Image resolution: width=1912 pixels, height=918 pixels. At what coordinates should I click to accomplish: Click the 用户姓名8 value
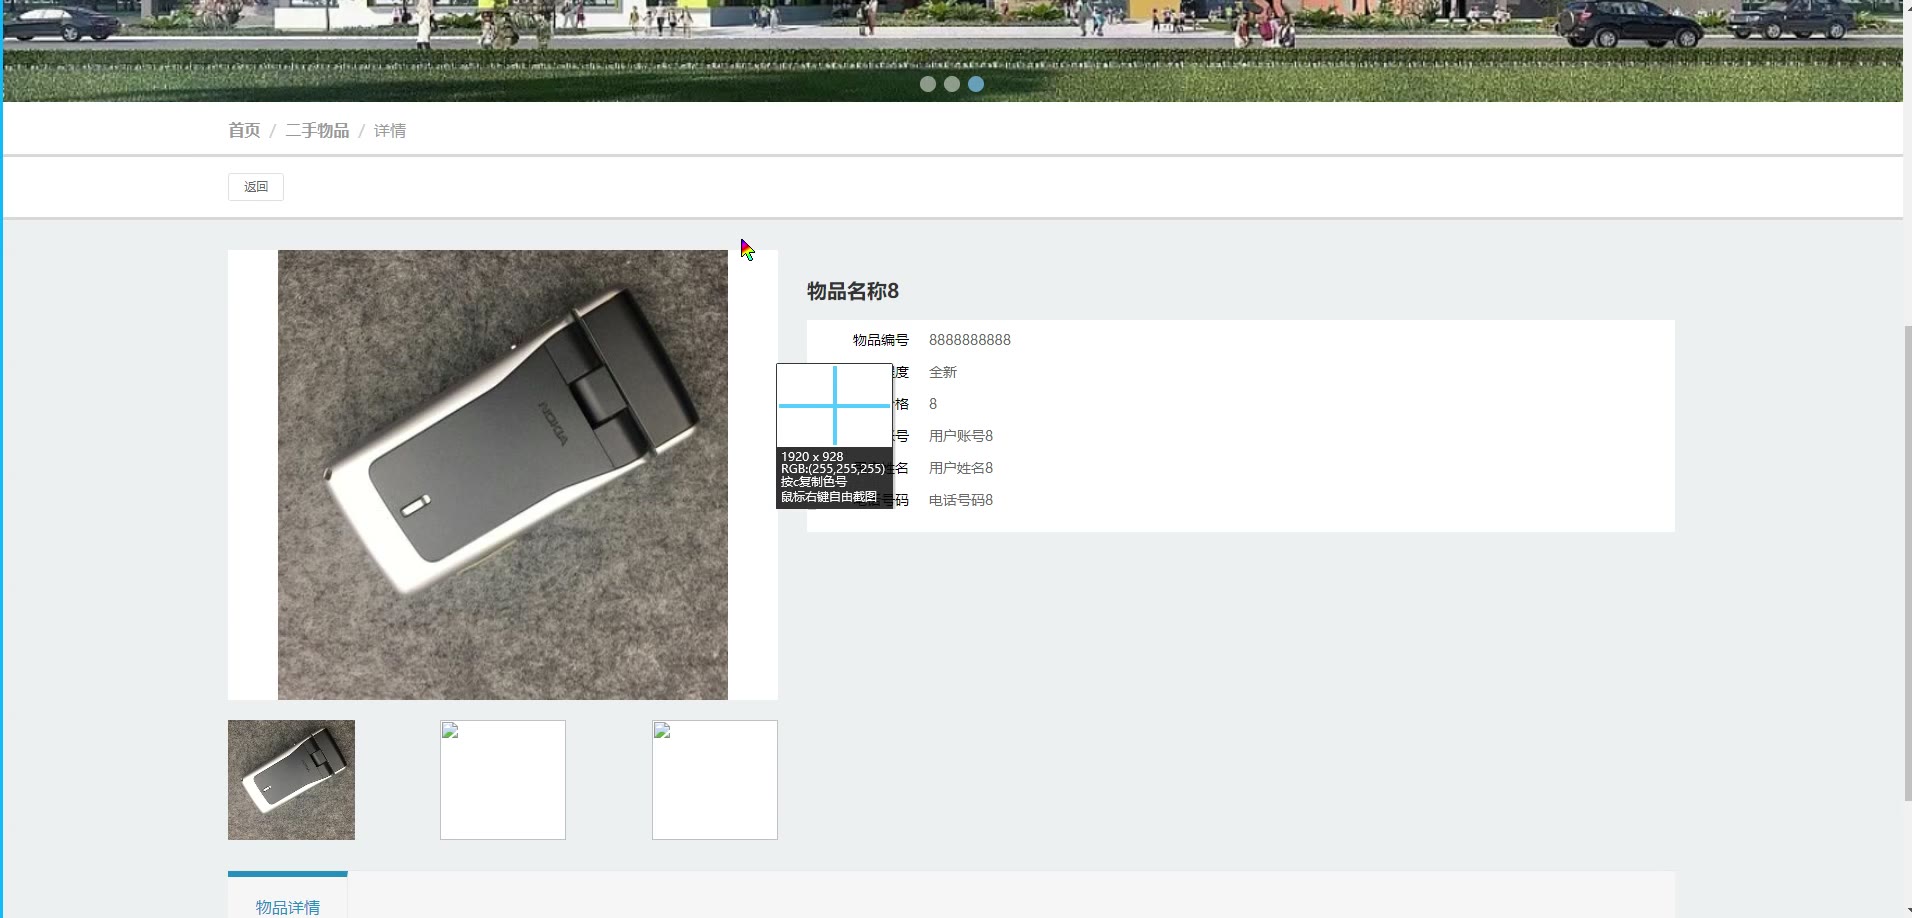[961, 468]
